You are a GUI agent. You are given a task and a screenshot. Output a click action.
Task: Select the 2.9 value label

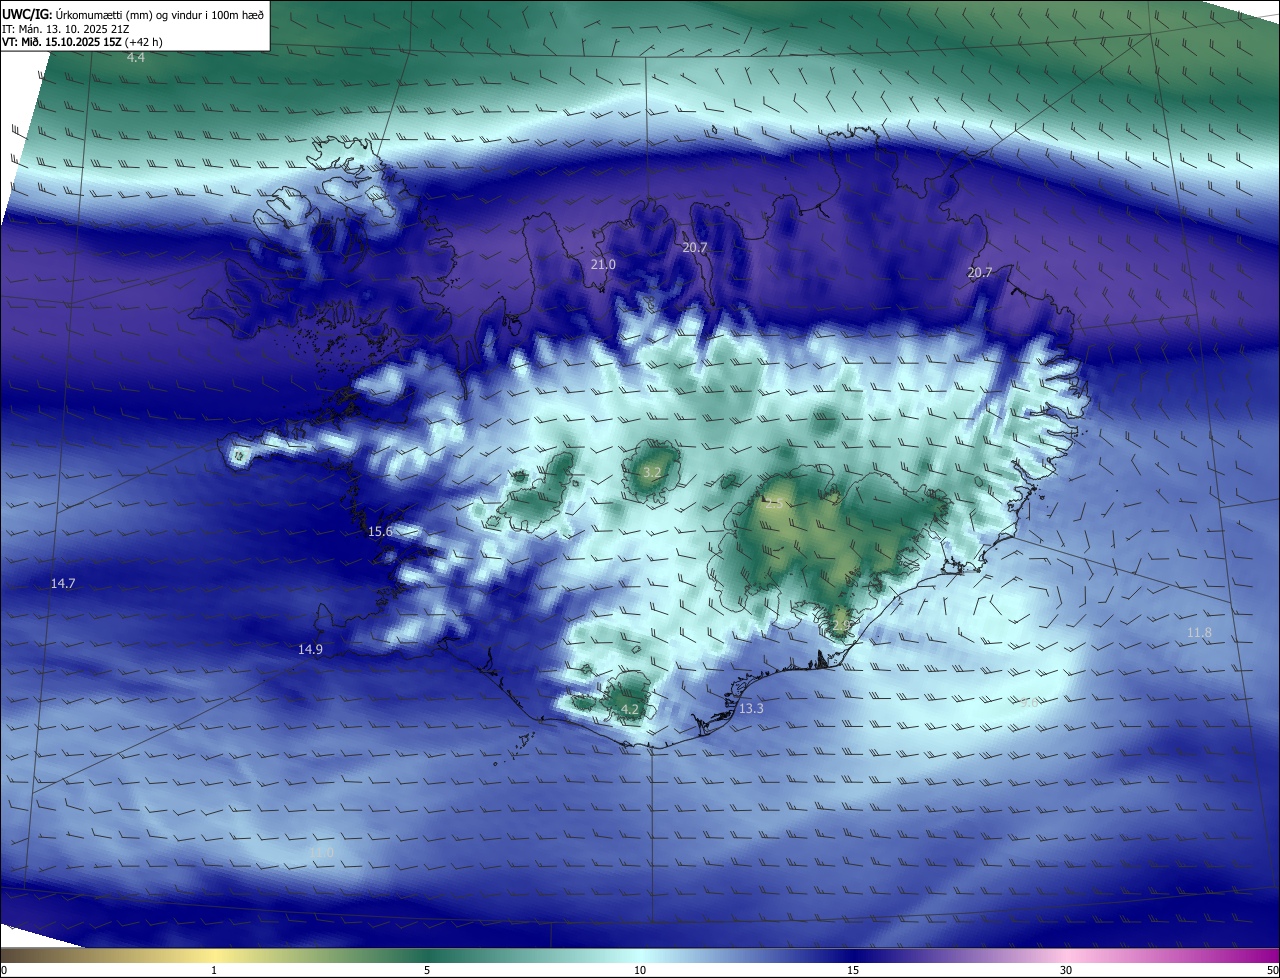(x=841, y=625)
